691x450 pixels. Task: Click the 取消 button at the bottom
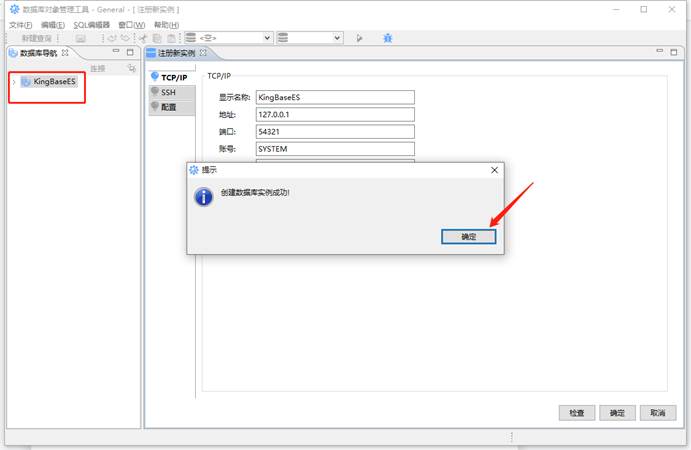658,413
